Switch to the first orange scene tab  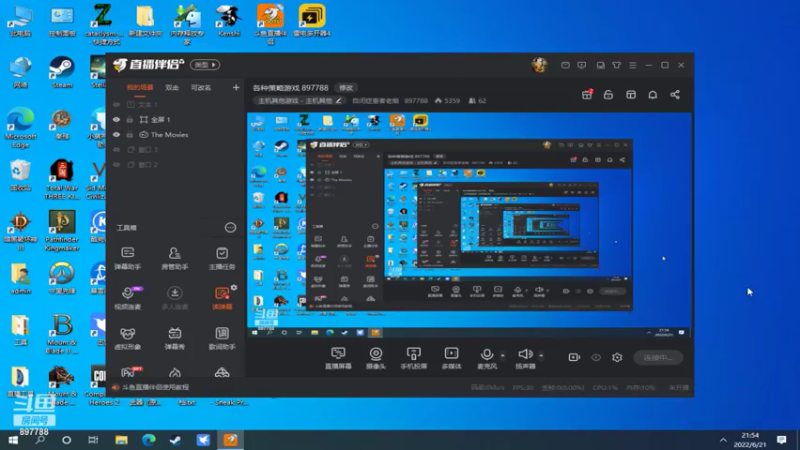point(139,88)
